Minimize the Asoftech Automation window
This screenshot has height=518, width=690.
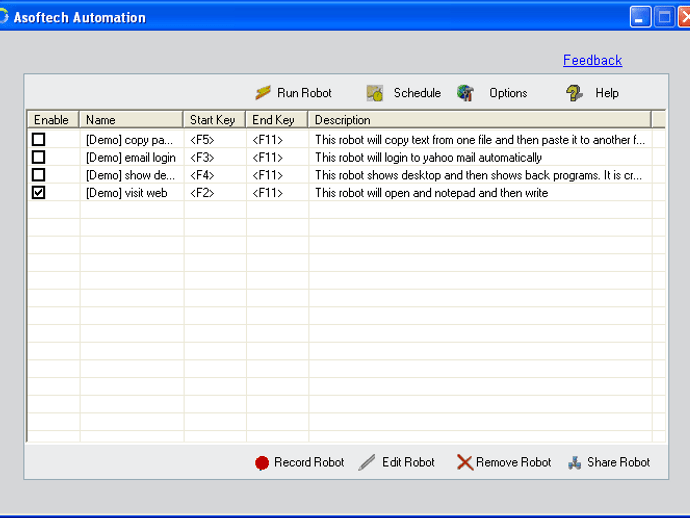click(640, 17)
